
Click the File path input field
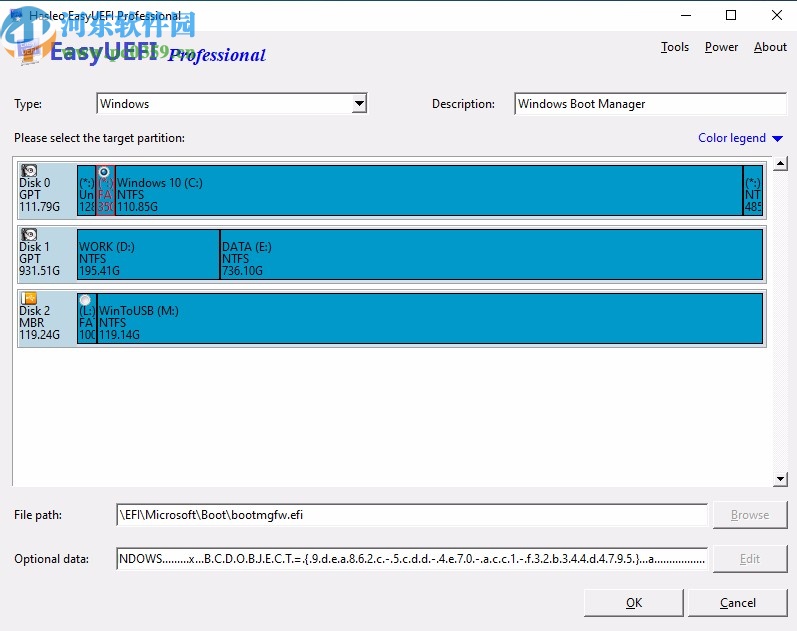(412, 515)
